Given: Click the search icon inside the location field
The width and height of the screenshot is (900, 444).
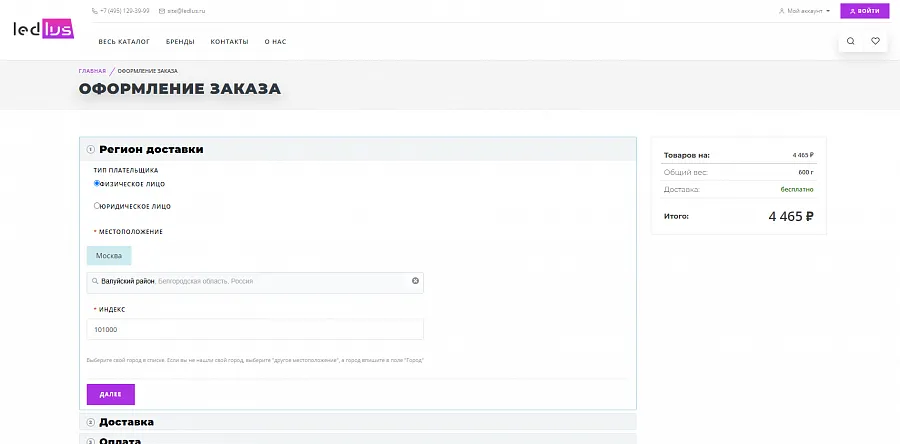Looking at the screenshot, I should coord(95,282).
